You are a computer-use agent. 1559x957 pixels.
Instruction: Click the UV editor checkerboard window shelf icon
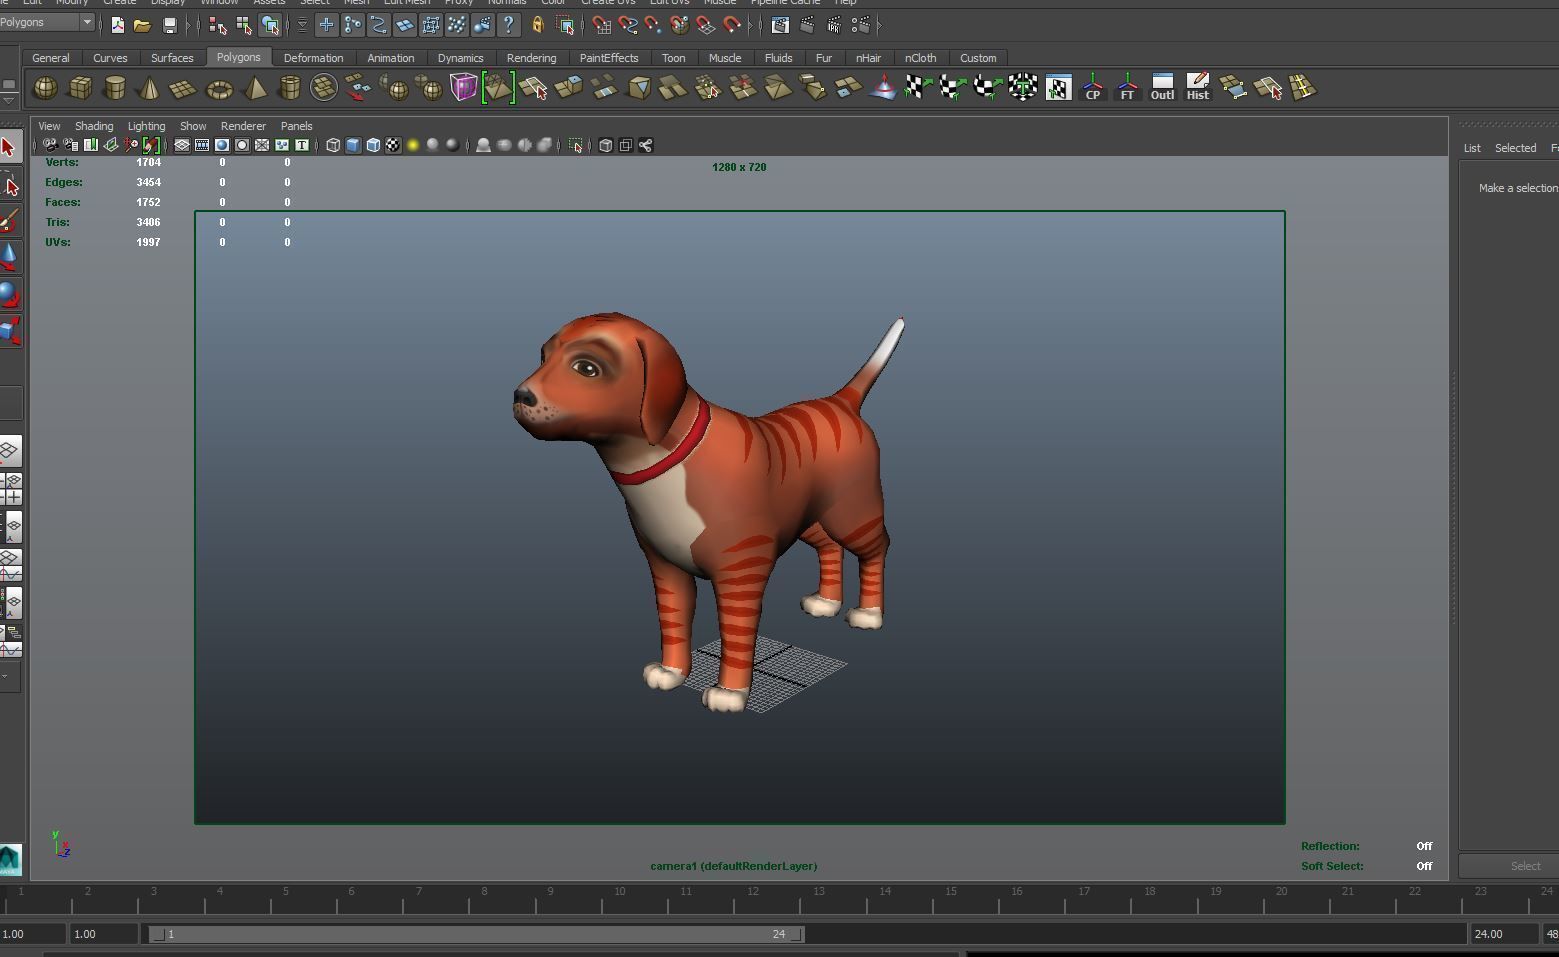click(1058, 88)
